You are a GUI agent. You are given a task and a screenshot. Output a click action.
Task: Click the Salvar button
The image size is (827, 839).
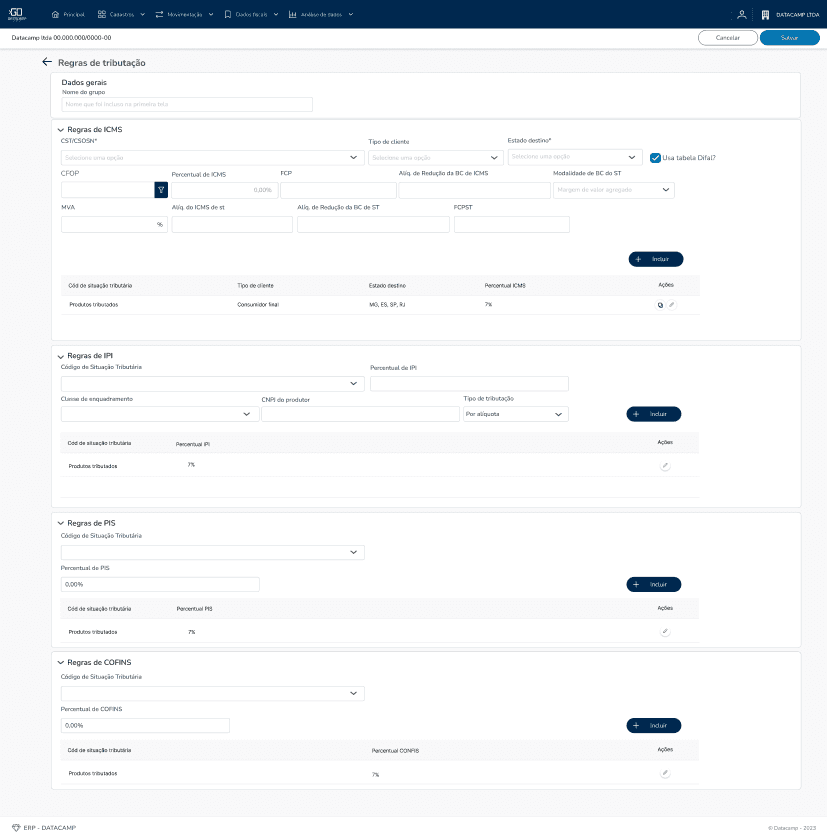790,38
